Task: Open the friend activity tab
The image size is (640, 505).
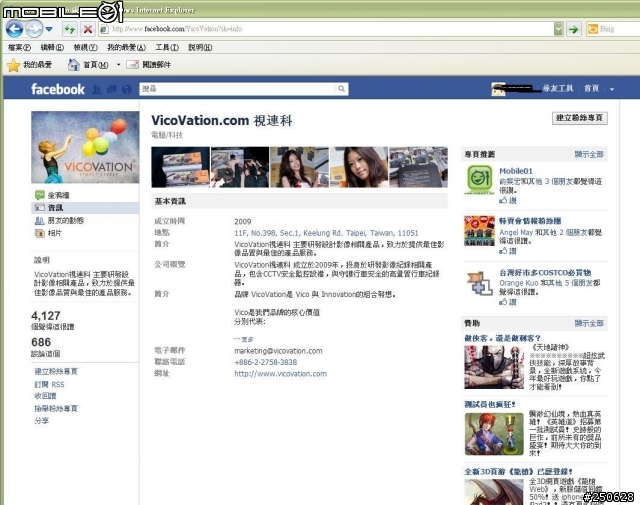Action: coord(59,220)
